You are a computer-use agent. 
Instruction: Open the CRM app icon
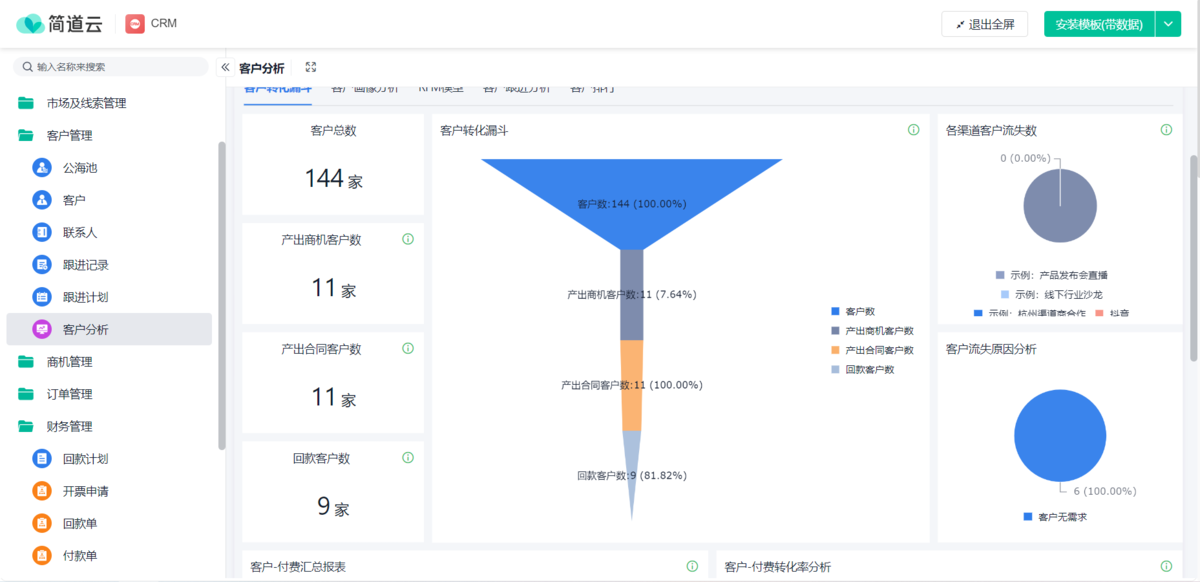point(135,23)
